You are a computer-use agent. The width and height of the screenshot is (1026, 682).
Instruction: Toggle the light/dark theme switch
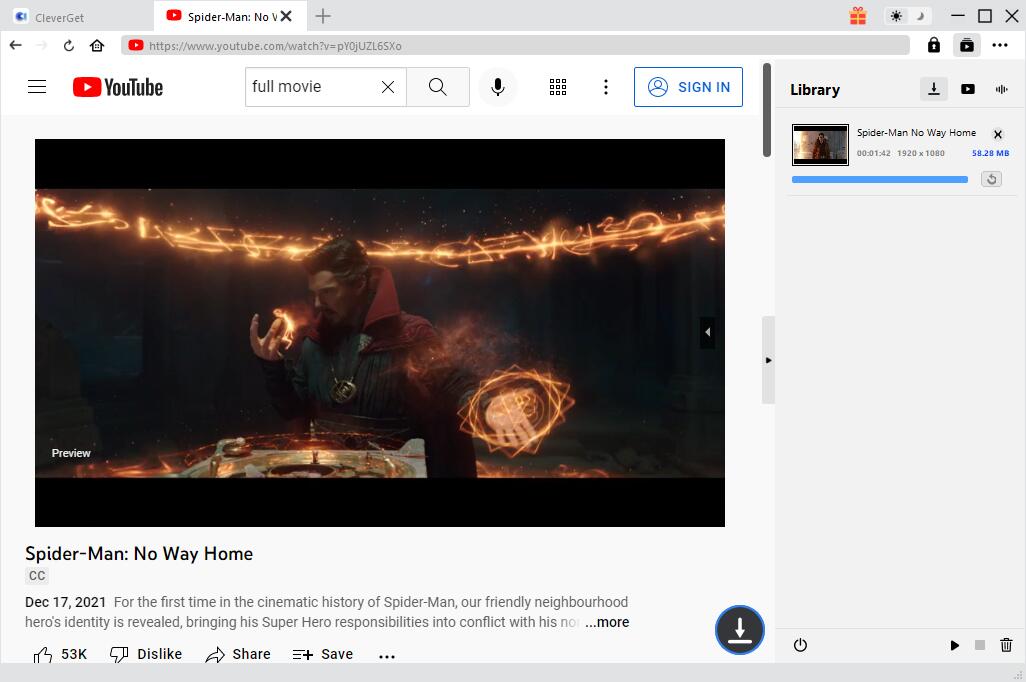click(908, 16)
